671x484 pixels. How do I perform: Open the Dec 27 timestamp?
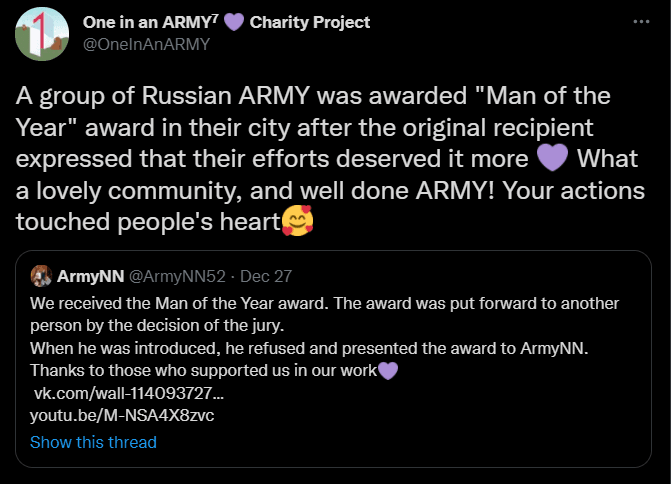click(266, 276)
